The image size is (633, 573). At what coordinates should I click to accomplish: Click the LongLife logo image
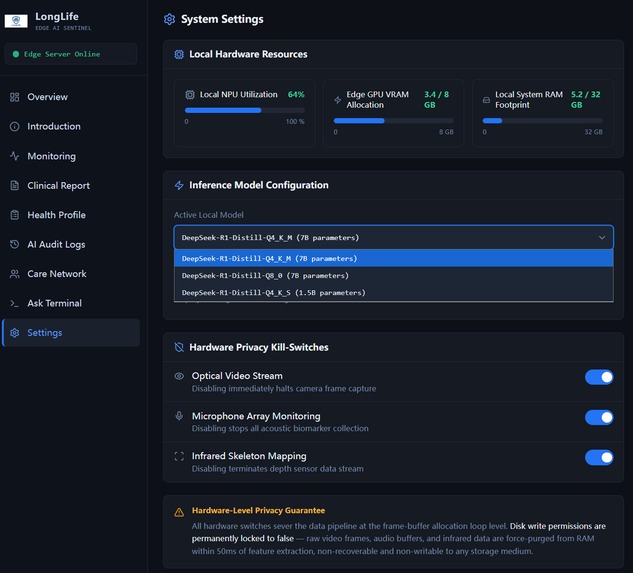[16, 21]
